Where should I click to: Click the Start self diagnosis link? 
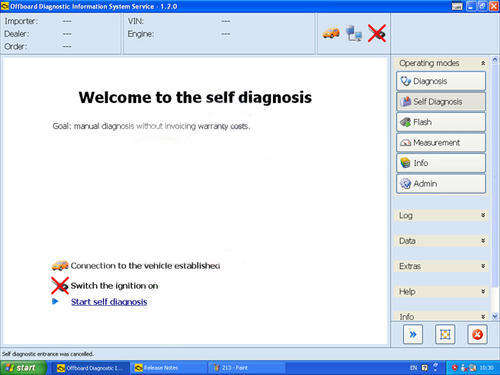[x=109, y=302]
